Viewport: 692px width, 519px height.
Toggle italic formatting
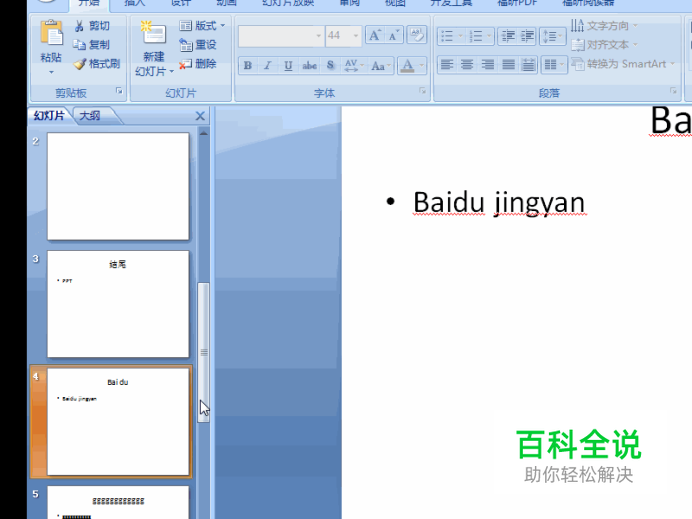click(267, 66)
